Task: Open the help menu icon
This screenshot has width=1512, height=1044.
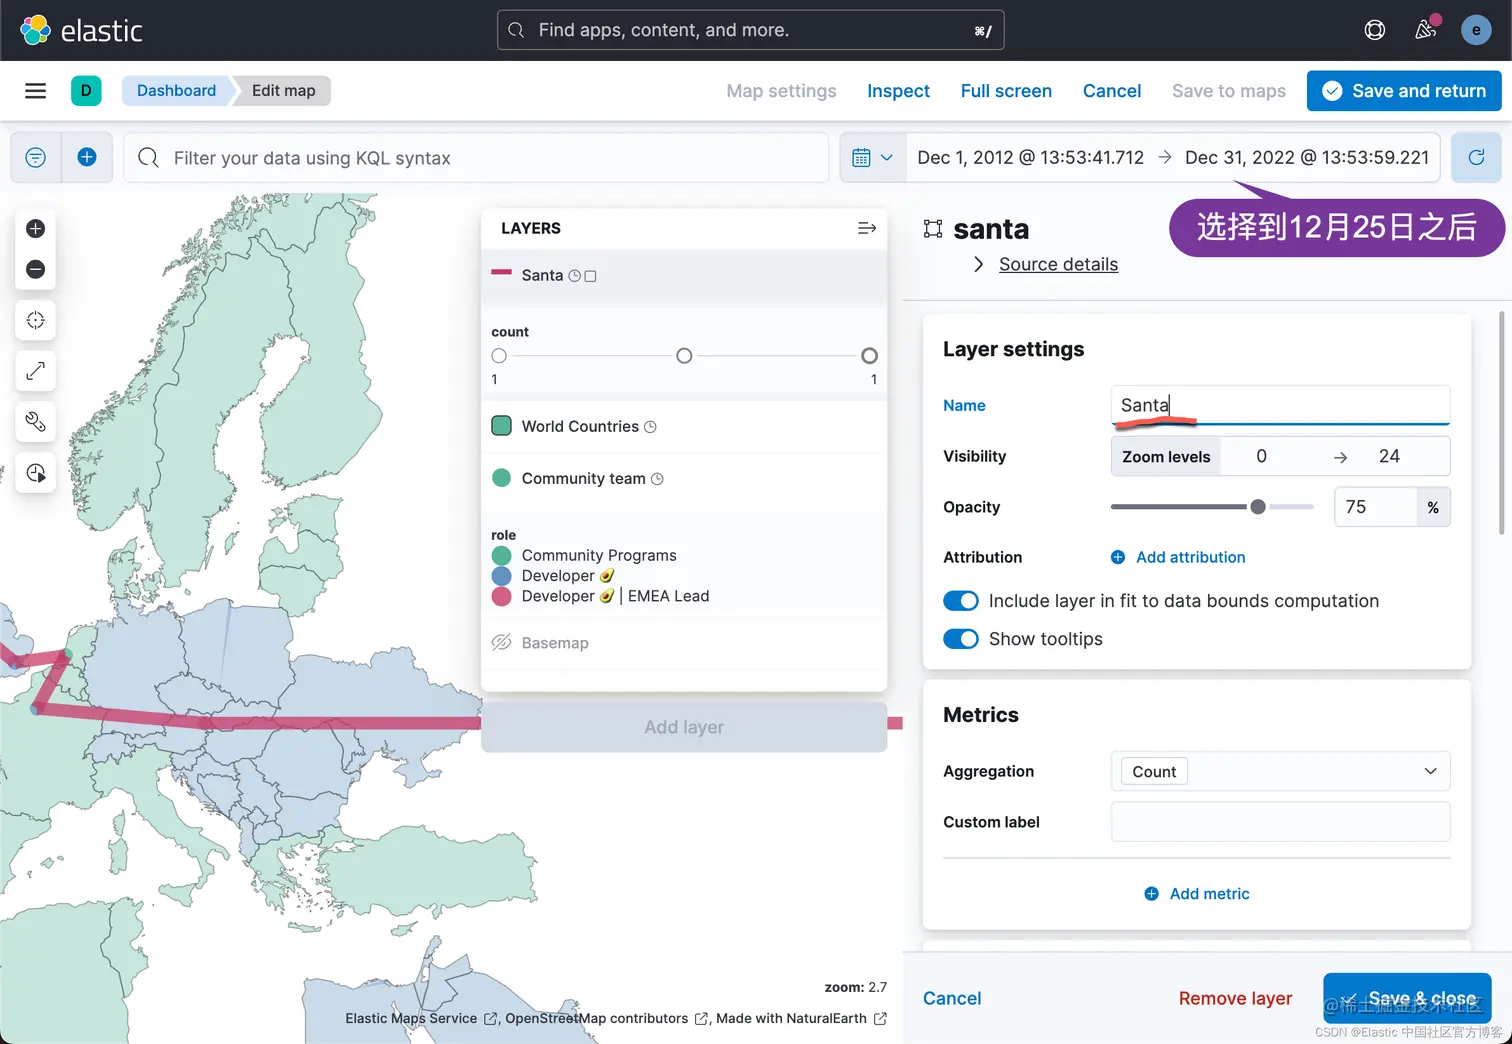Action: [x=1375, y=30]
